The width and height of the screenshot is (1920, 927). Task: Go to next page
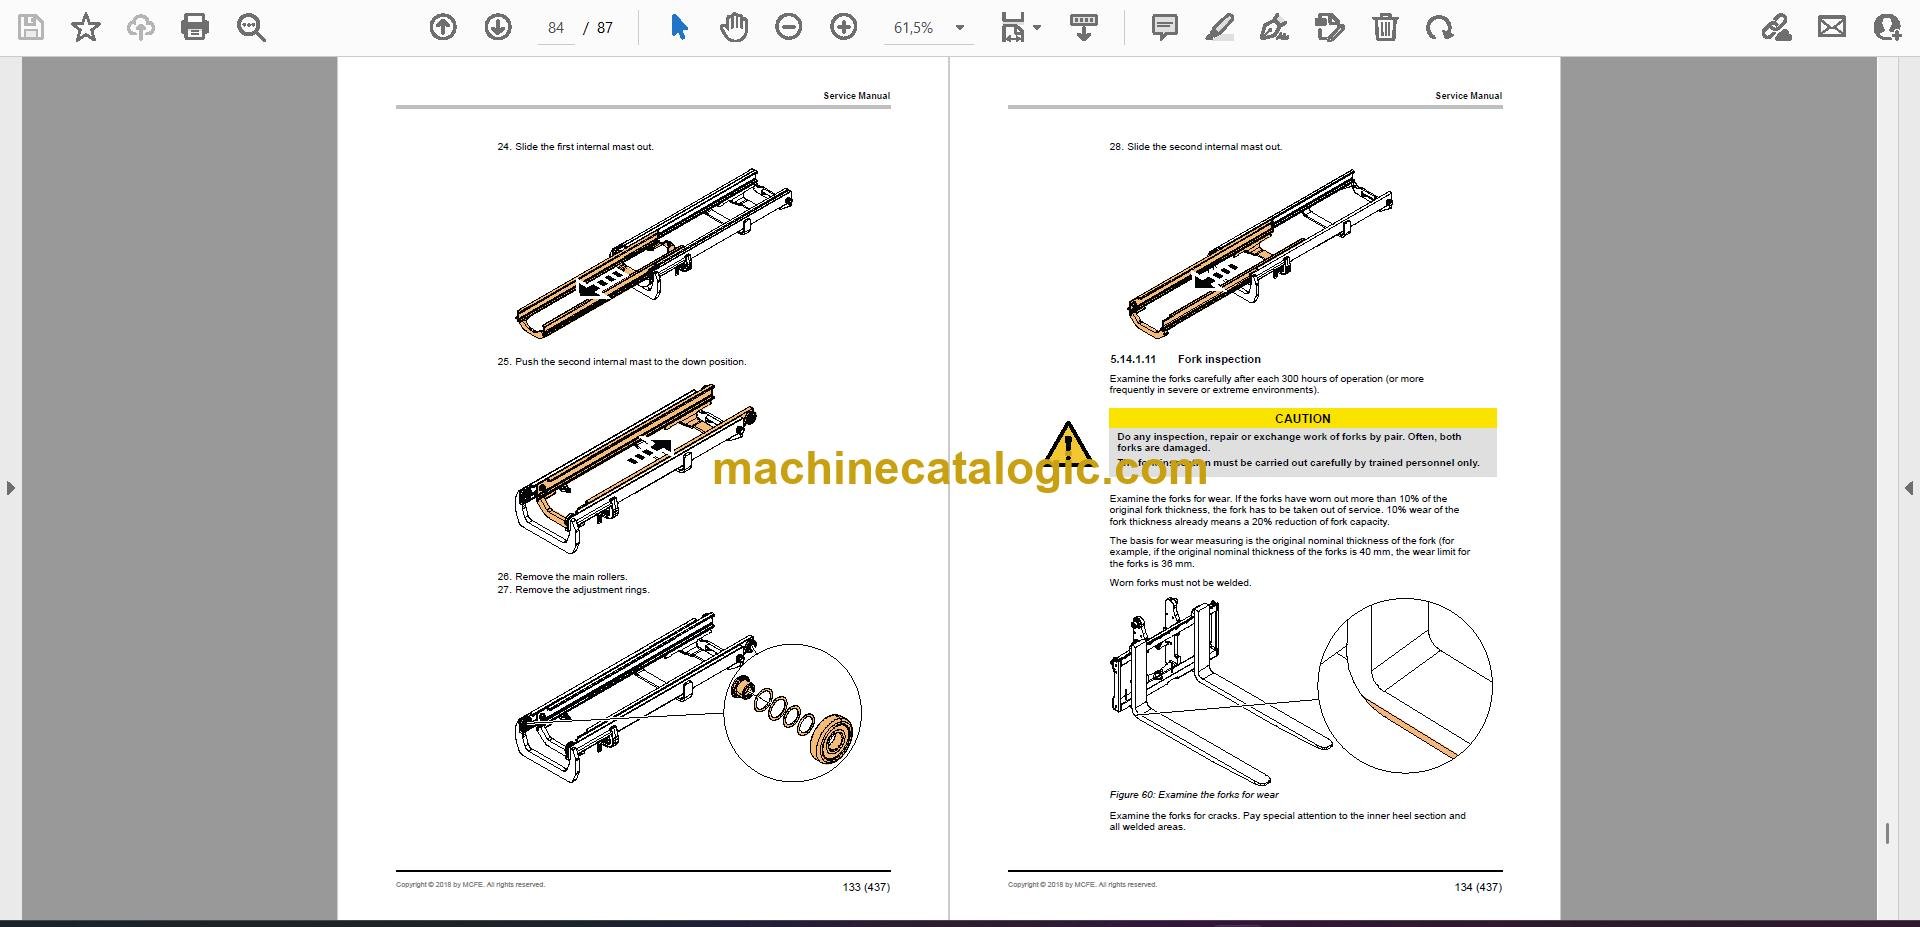(498, 27)
